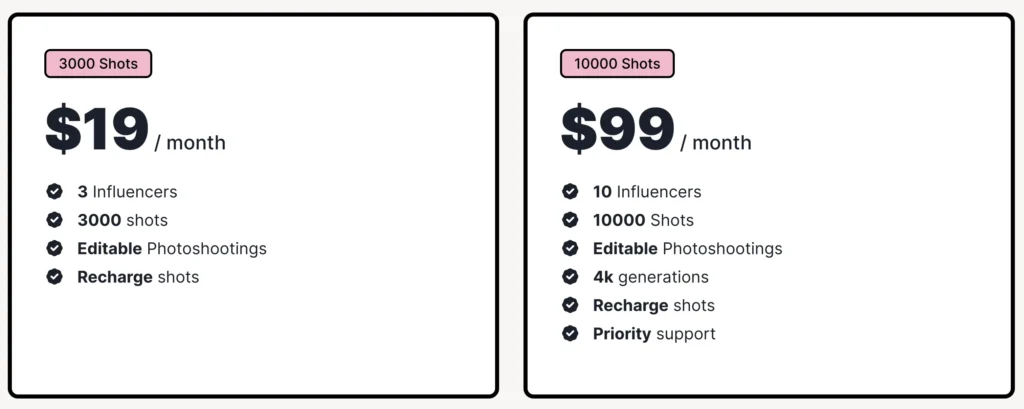Click checkmark icon beside 4k generations
The height and width of the screenshot is (409, 1024).
click(x=570, y=277)
